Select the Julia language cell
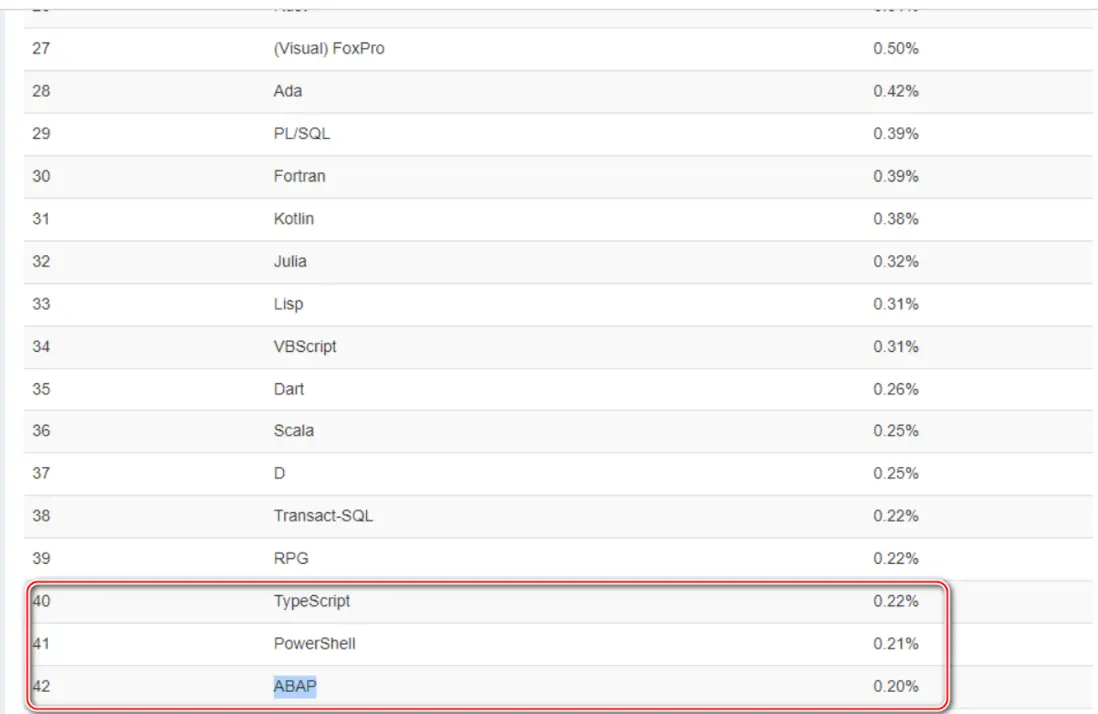Image resolution: width=1098 pixels, height=714 pixels. (290, 261)
